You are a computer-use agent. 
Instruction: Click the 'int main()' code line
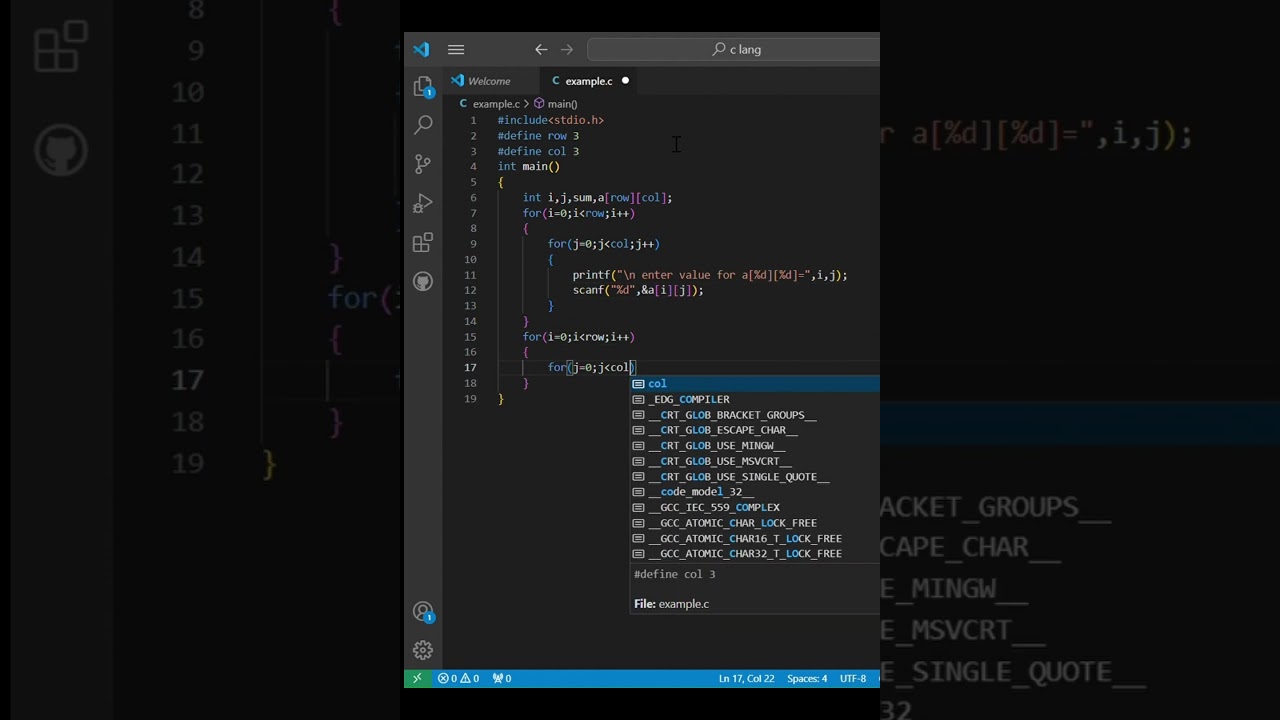[529, 167]
